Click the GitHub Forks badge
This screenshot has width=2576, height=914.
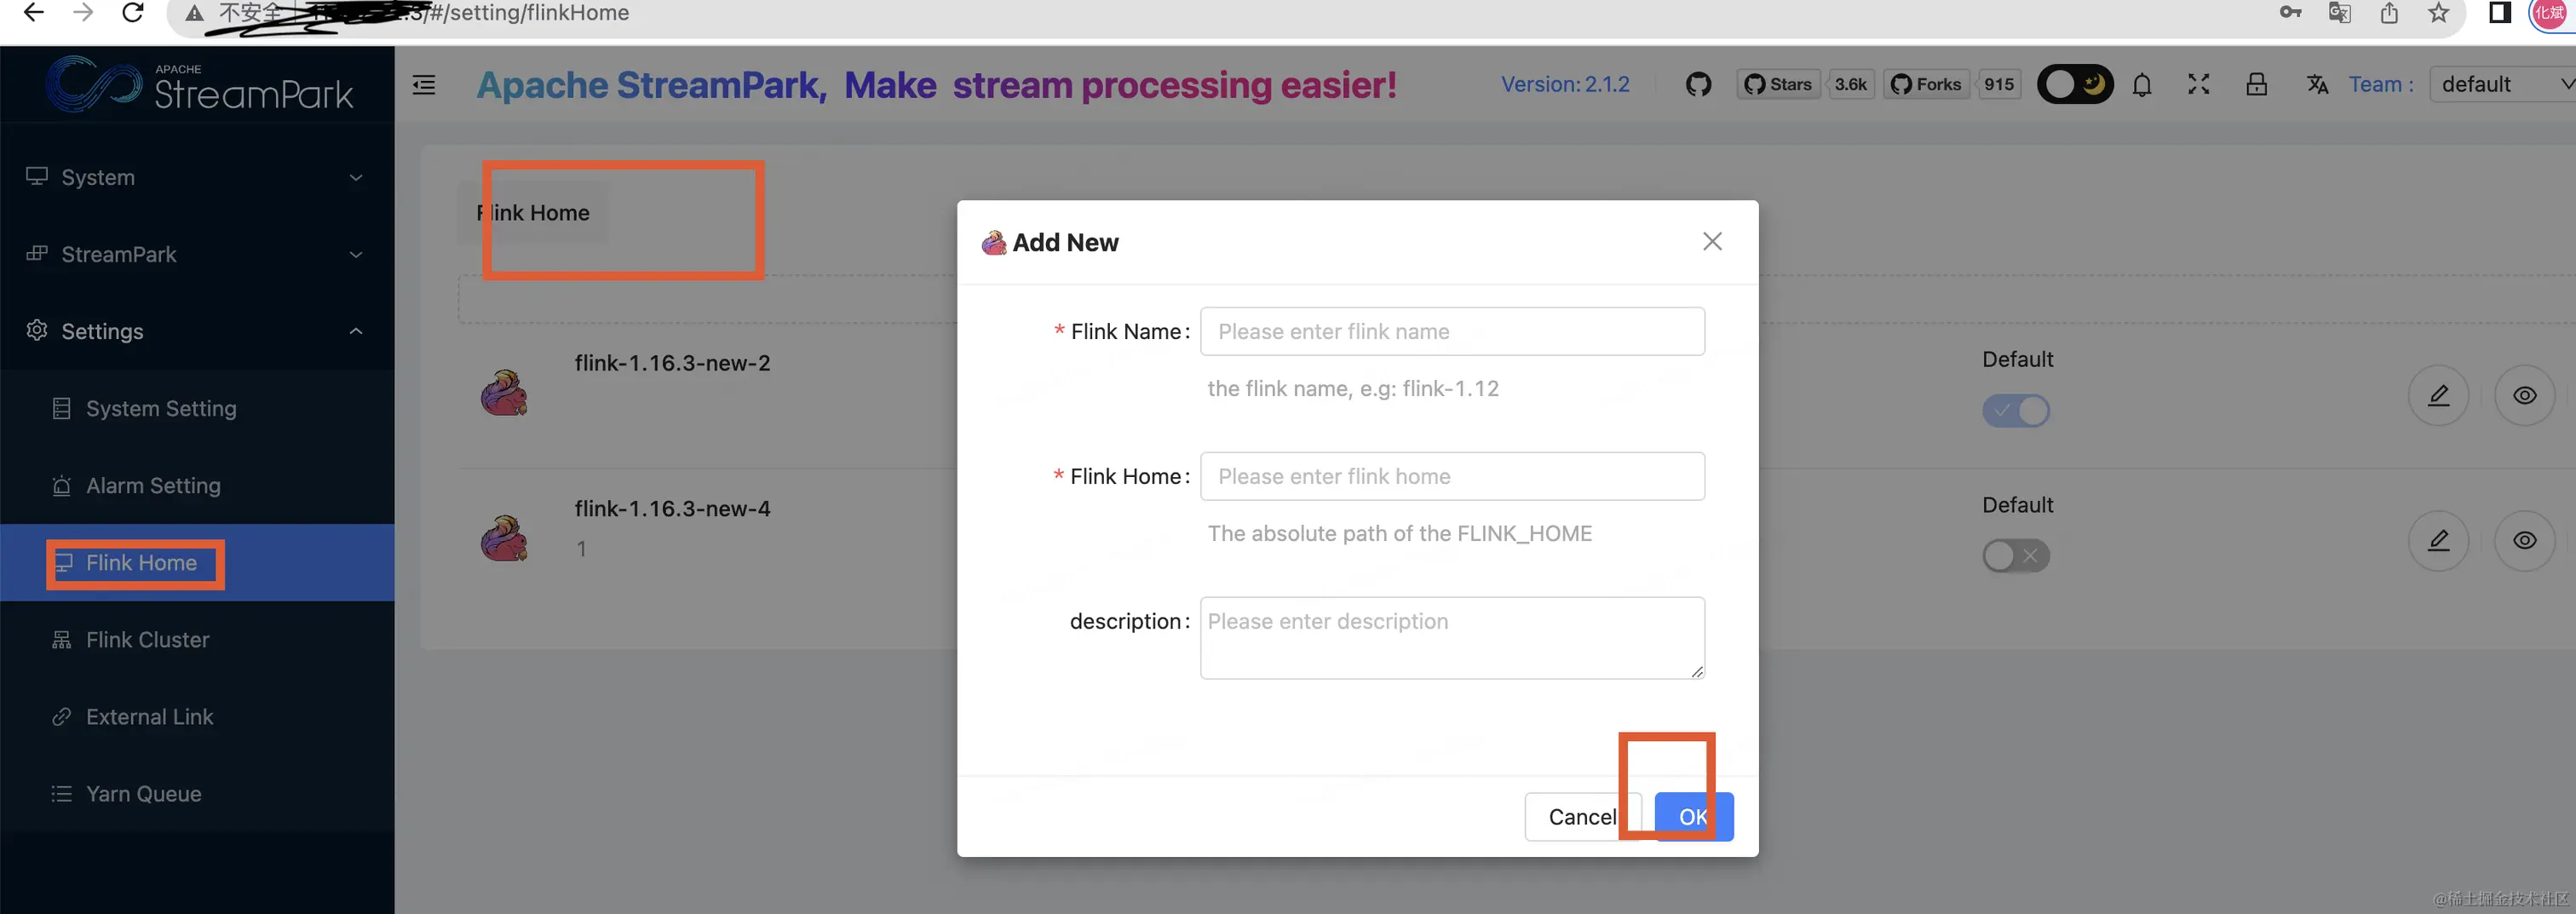[x=1927, y=85]
